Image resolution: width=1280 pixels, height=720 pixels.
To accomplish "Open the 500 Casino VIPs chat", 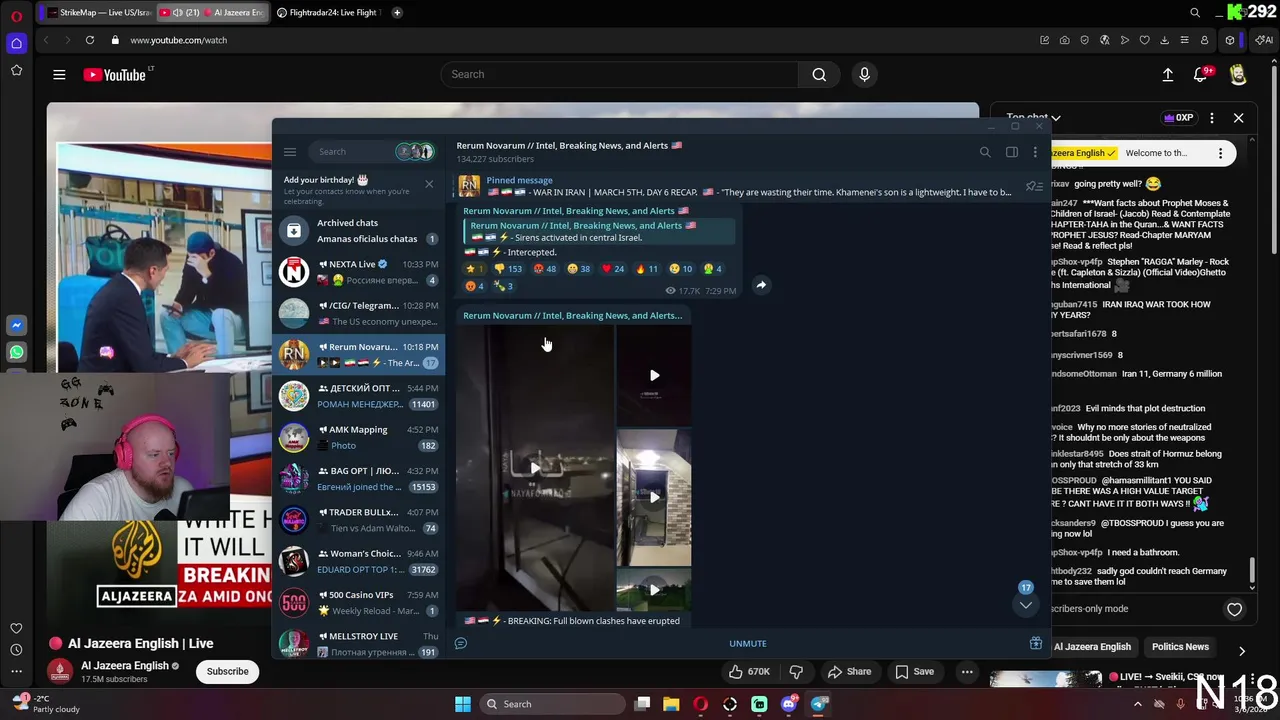I will click(360, 603).
